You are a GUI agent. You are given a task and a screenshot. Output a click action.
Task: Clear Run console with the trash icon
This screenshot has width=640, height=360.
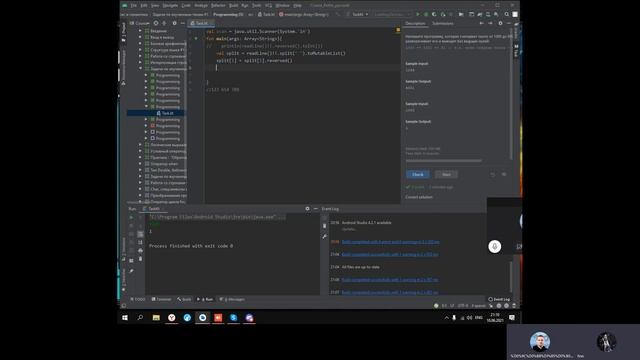(x=140, y=259)
